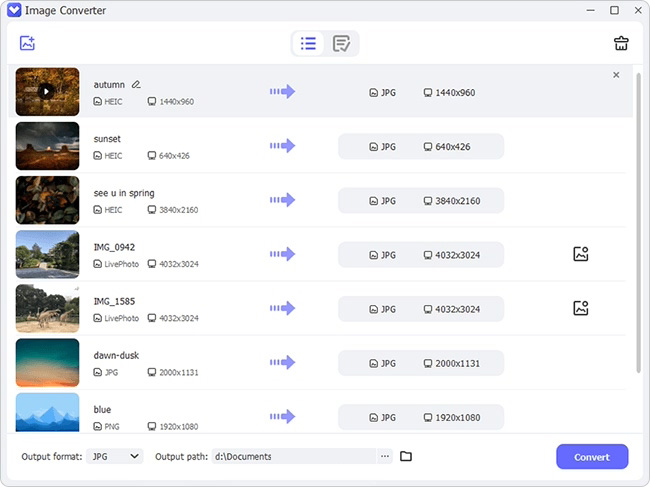The width and height of the screenshot is (650, 487).
Task: Switch to edit checklist view mode
Action: pos(341,44)
